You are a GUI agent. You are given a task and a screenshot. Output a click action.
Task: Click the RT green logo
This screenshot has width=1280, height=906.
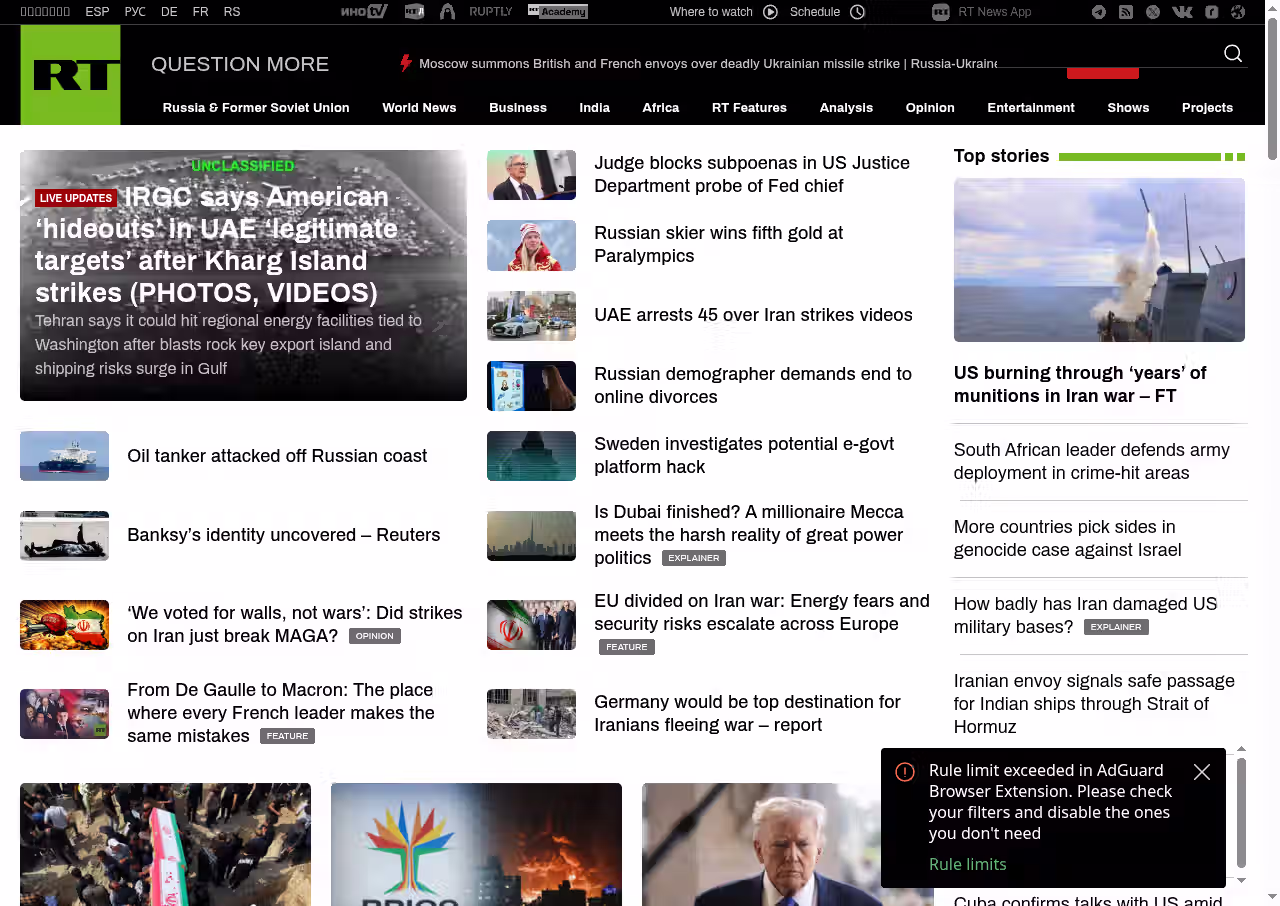coord(70,75)
